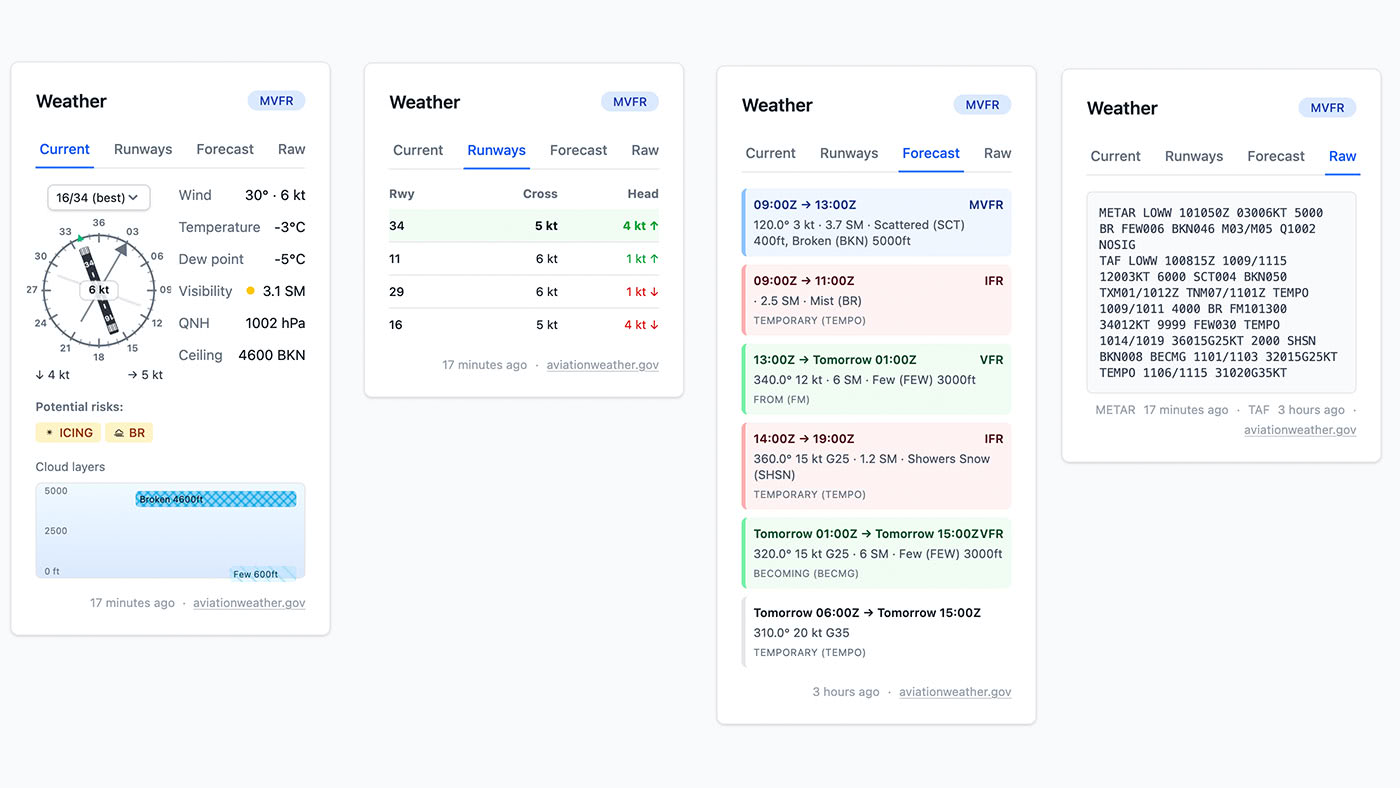Select the runway 11 row in table

pos(524,259)
